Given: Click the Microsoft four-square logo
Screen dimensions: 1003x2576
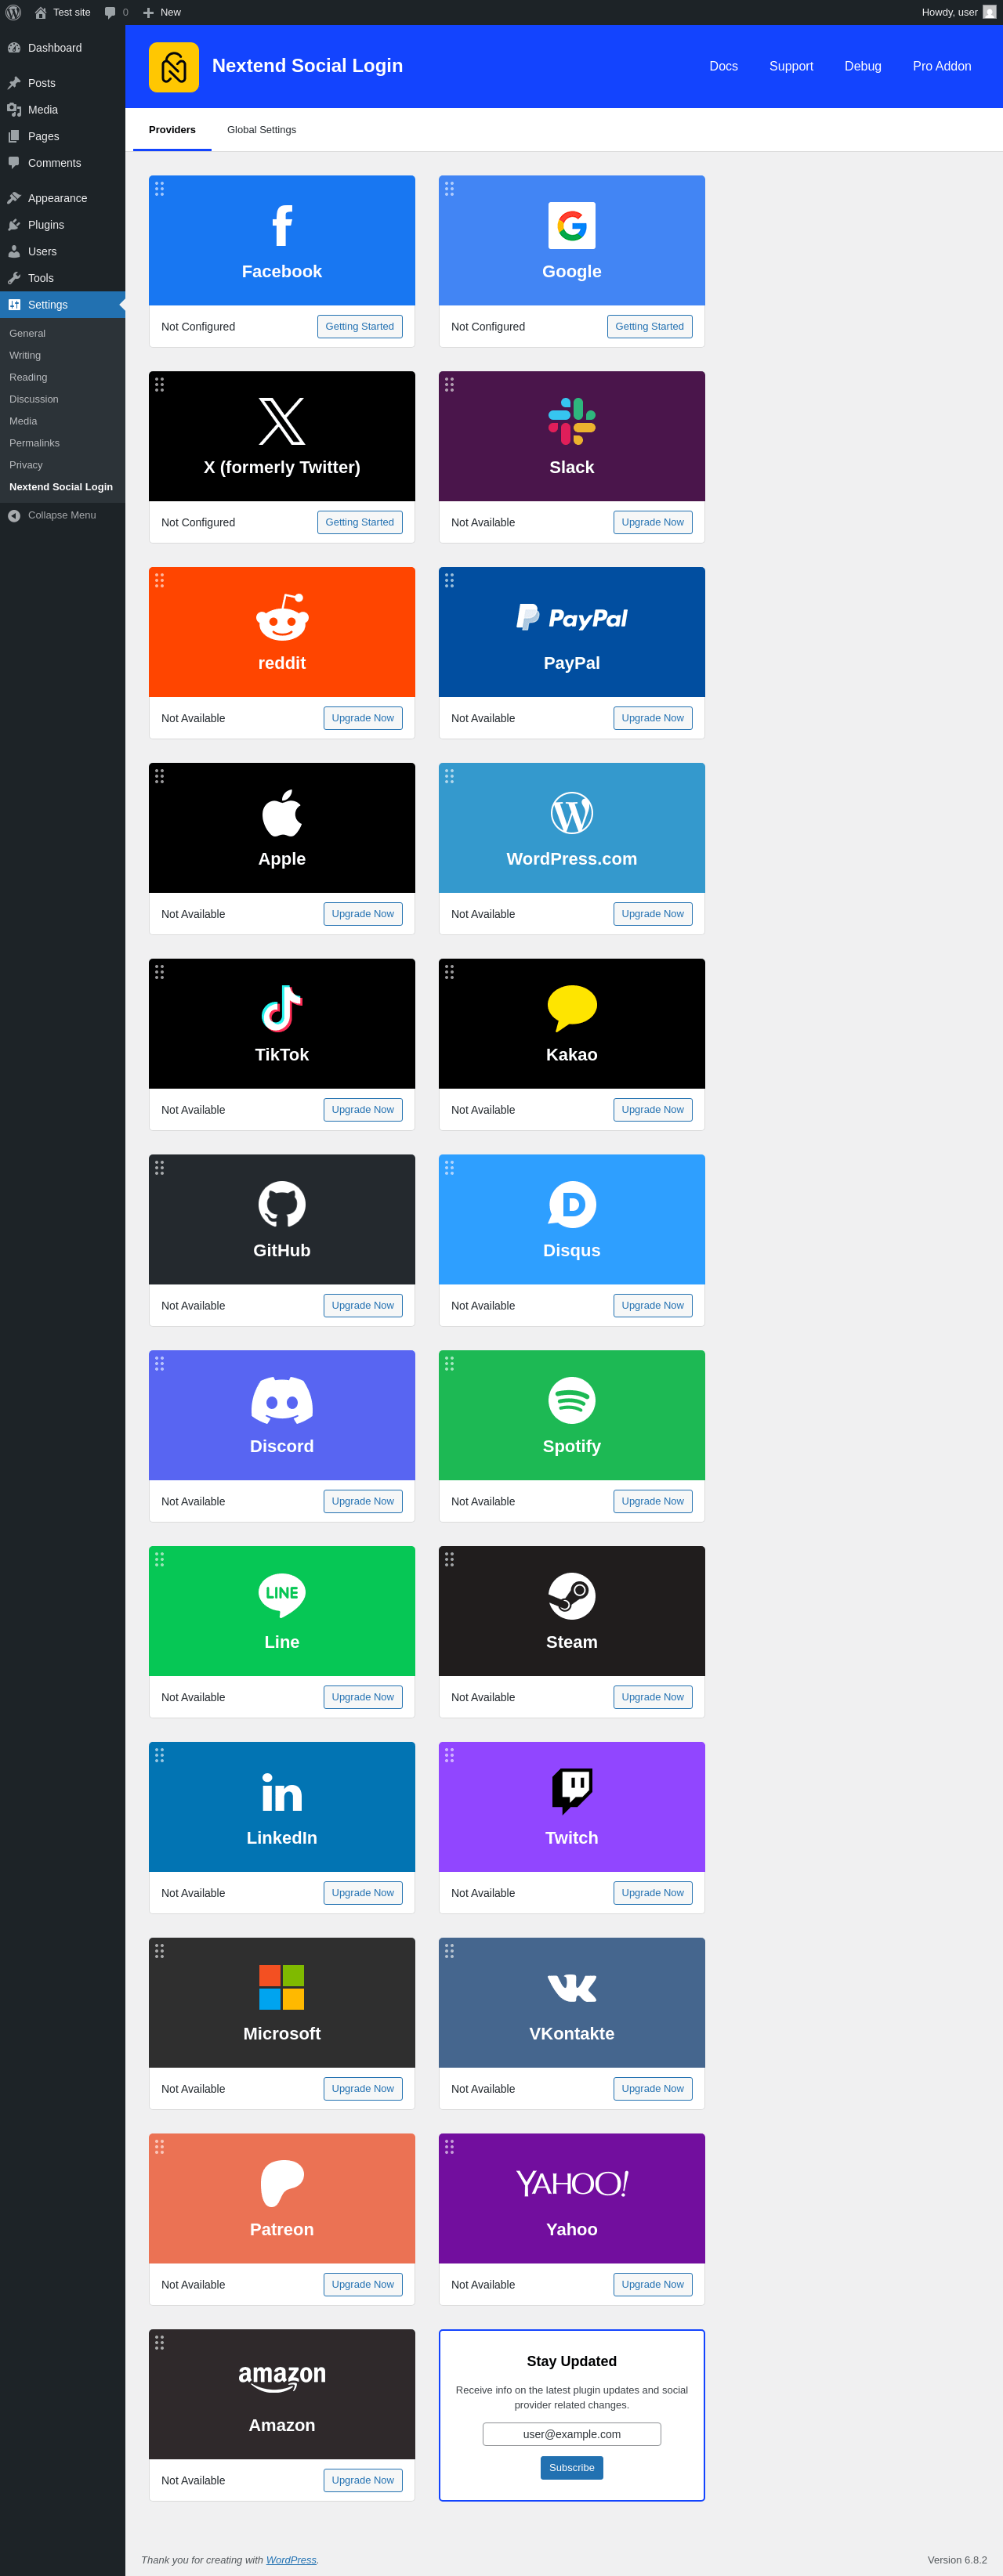Looking at the screenshot, I should pos(282,1987).
